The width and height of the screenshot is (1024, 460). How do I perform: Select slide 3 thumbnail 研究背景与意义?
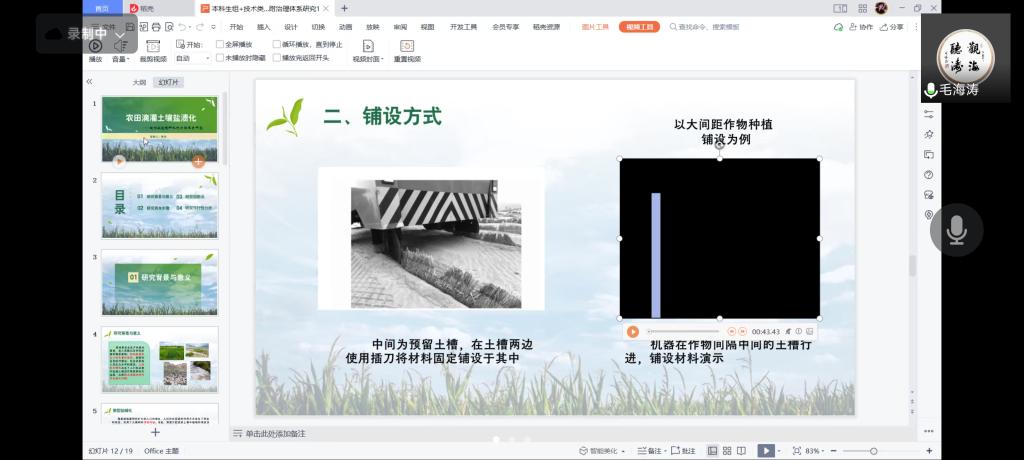pyautogui.click(x=159, y=282)
